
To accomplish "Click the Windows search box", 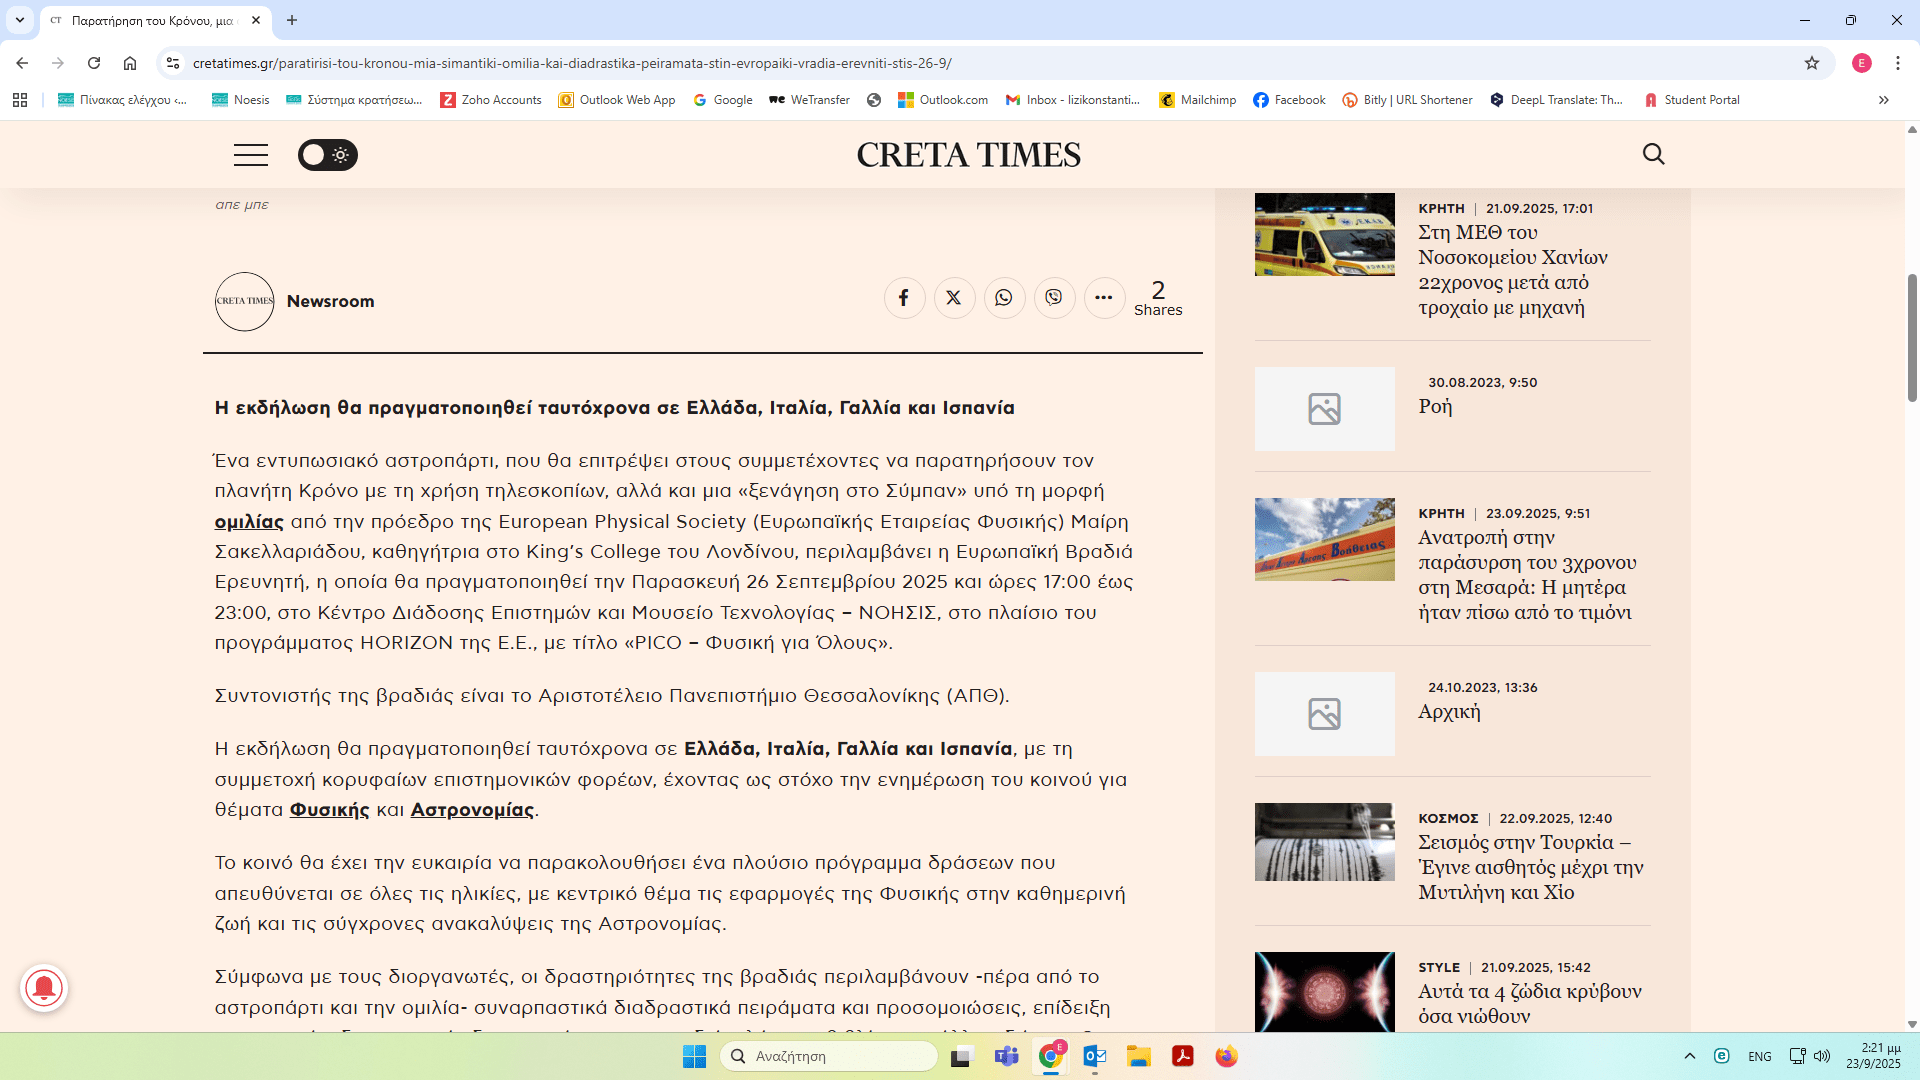I will click(x=830, y=1056).
